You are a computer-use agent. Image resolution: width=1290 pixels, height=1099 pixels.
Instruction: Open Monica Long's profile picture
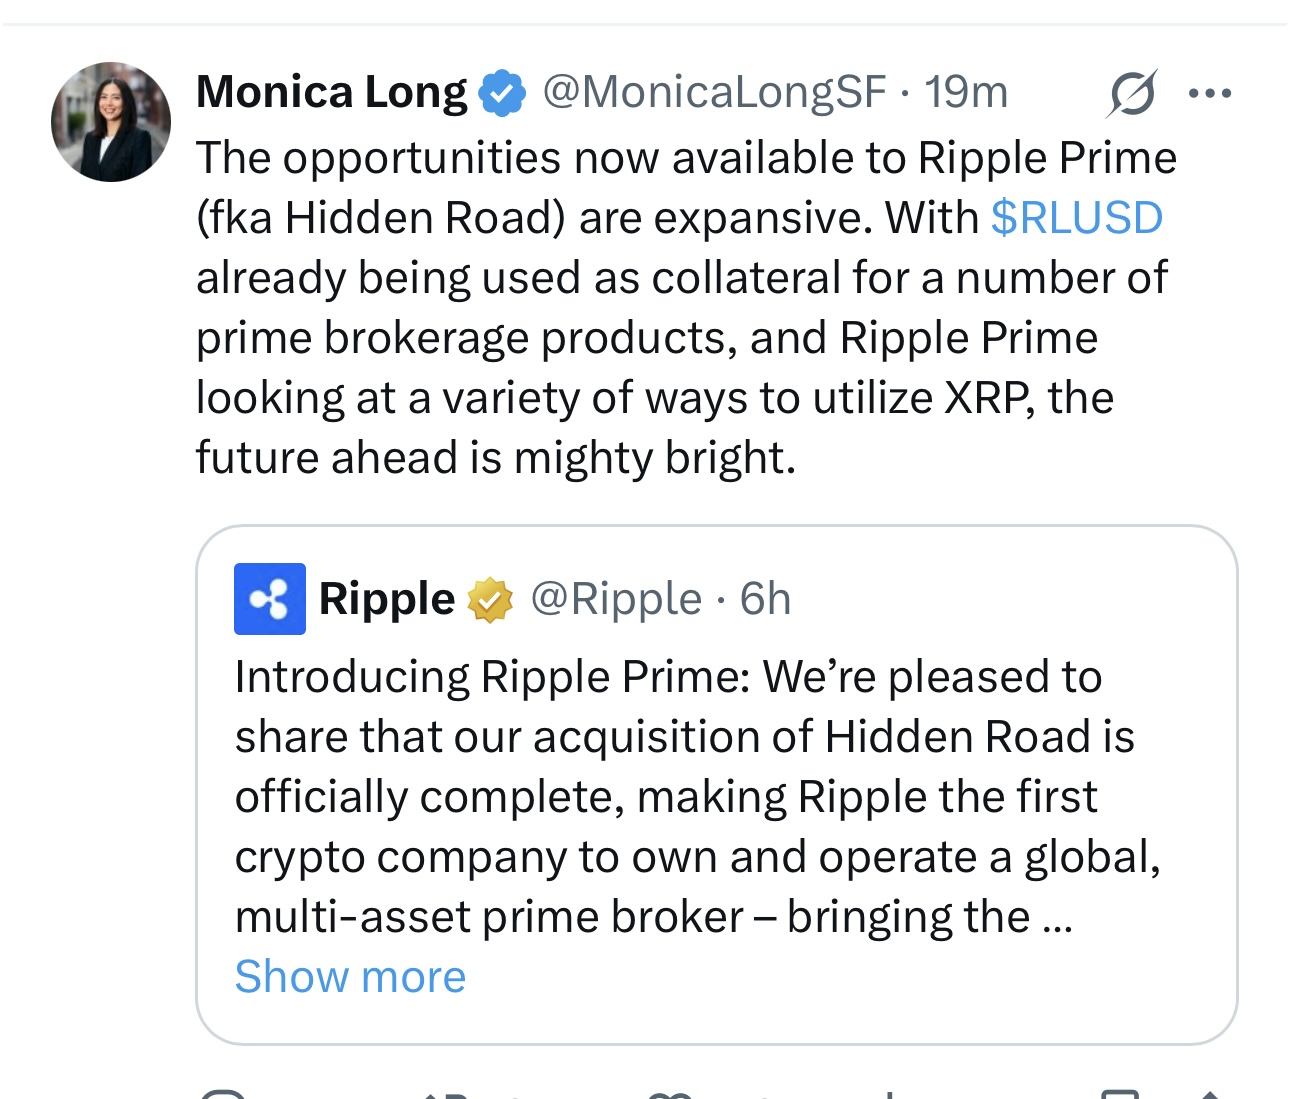(111, 122)
